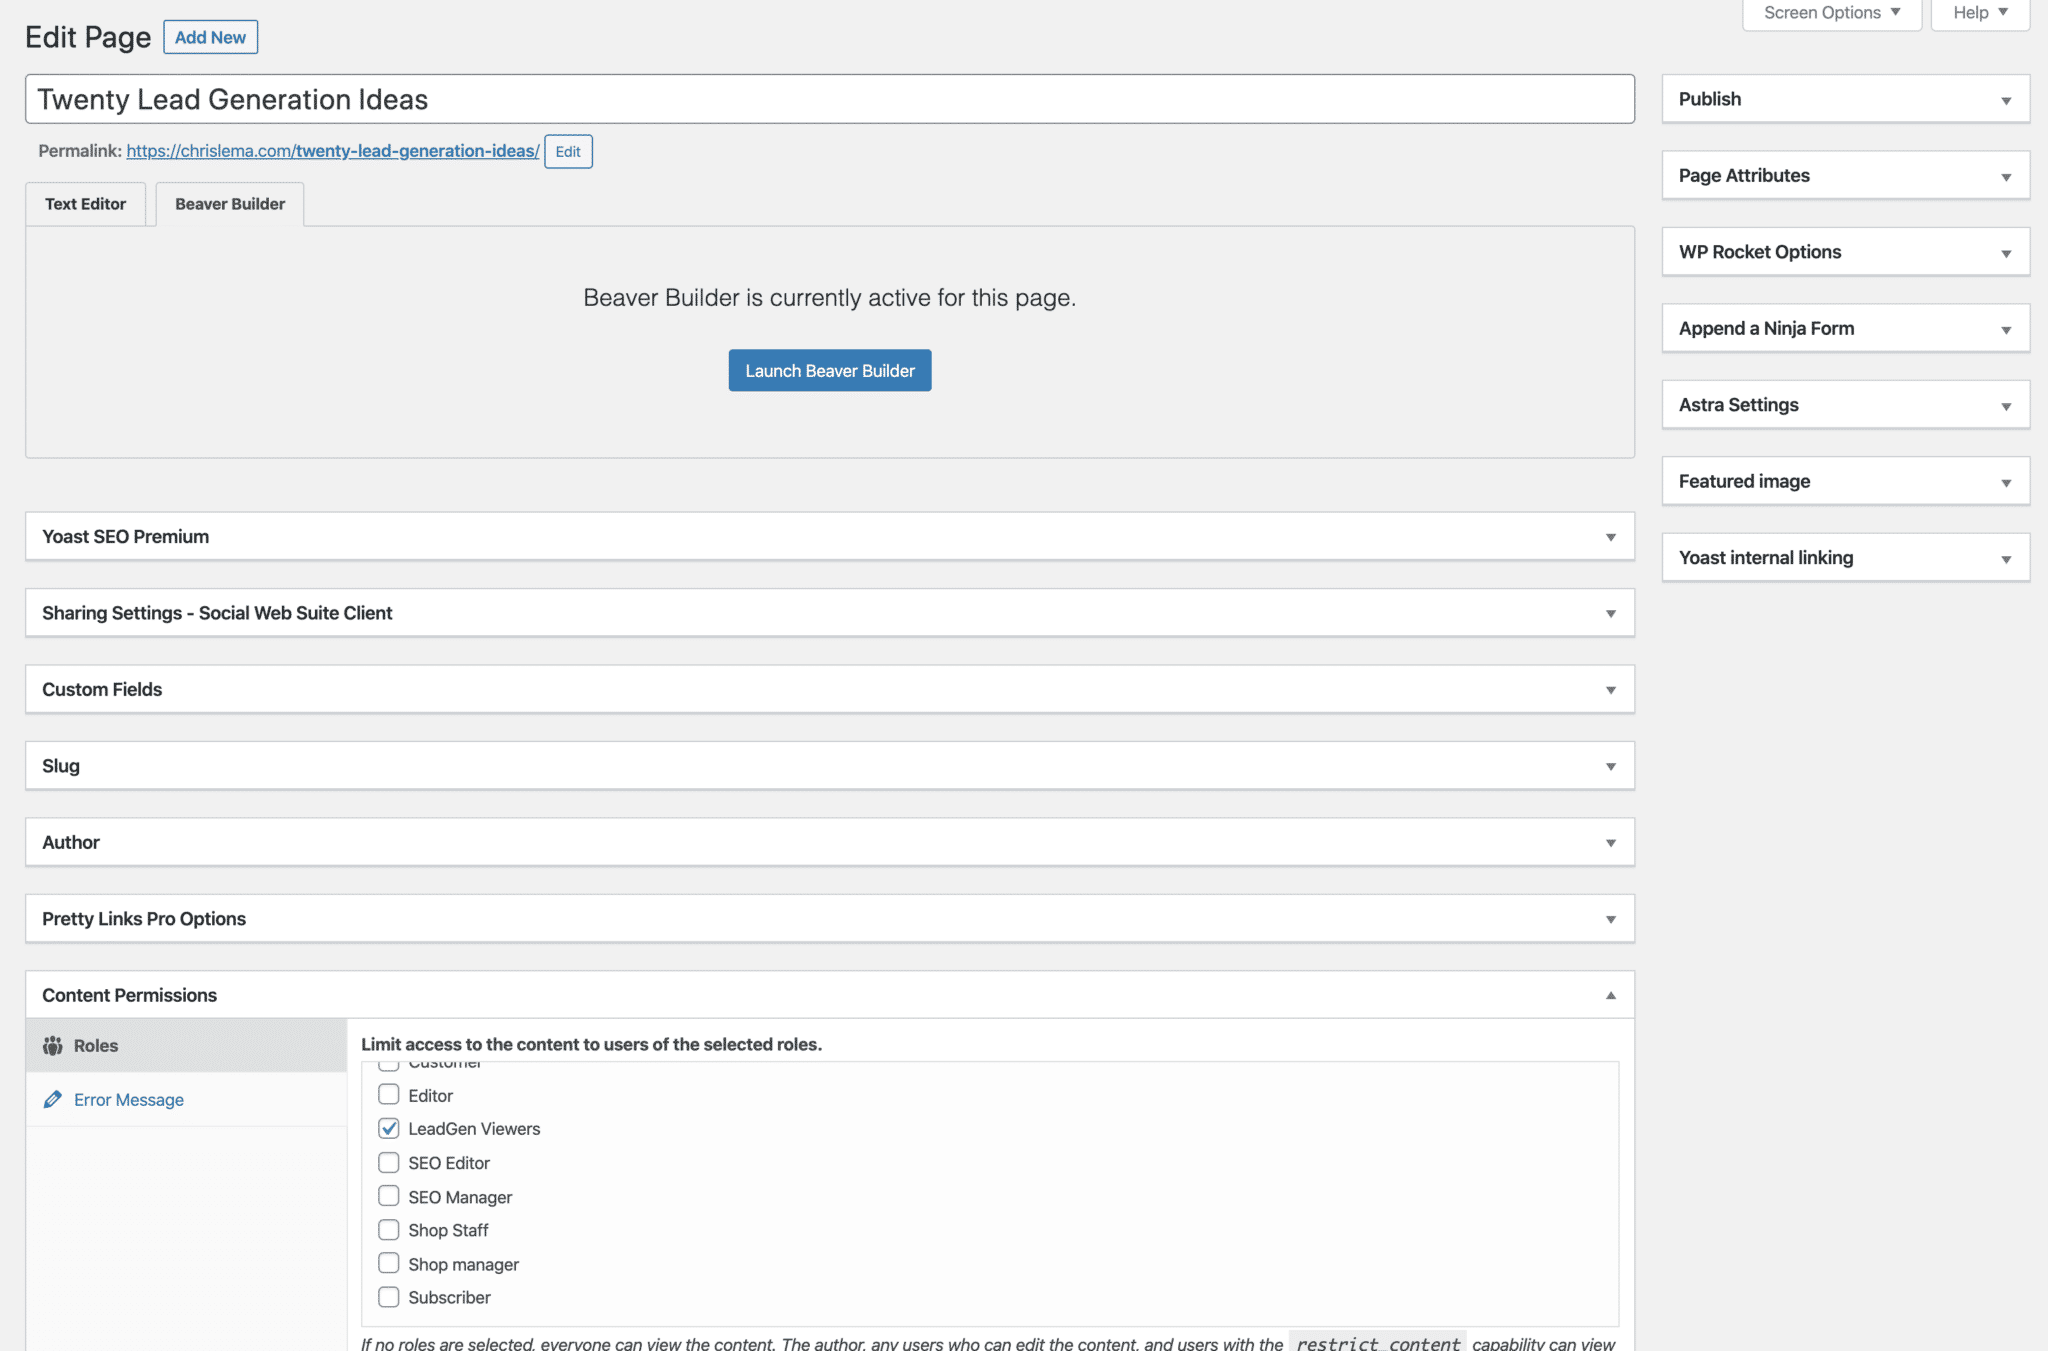
Task: Check the Subscriber role checkbox
Action: (x=389, y=1298)
